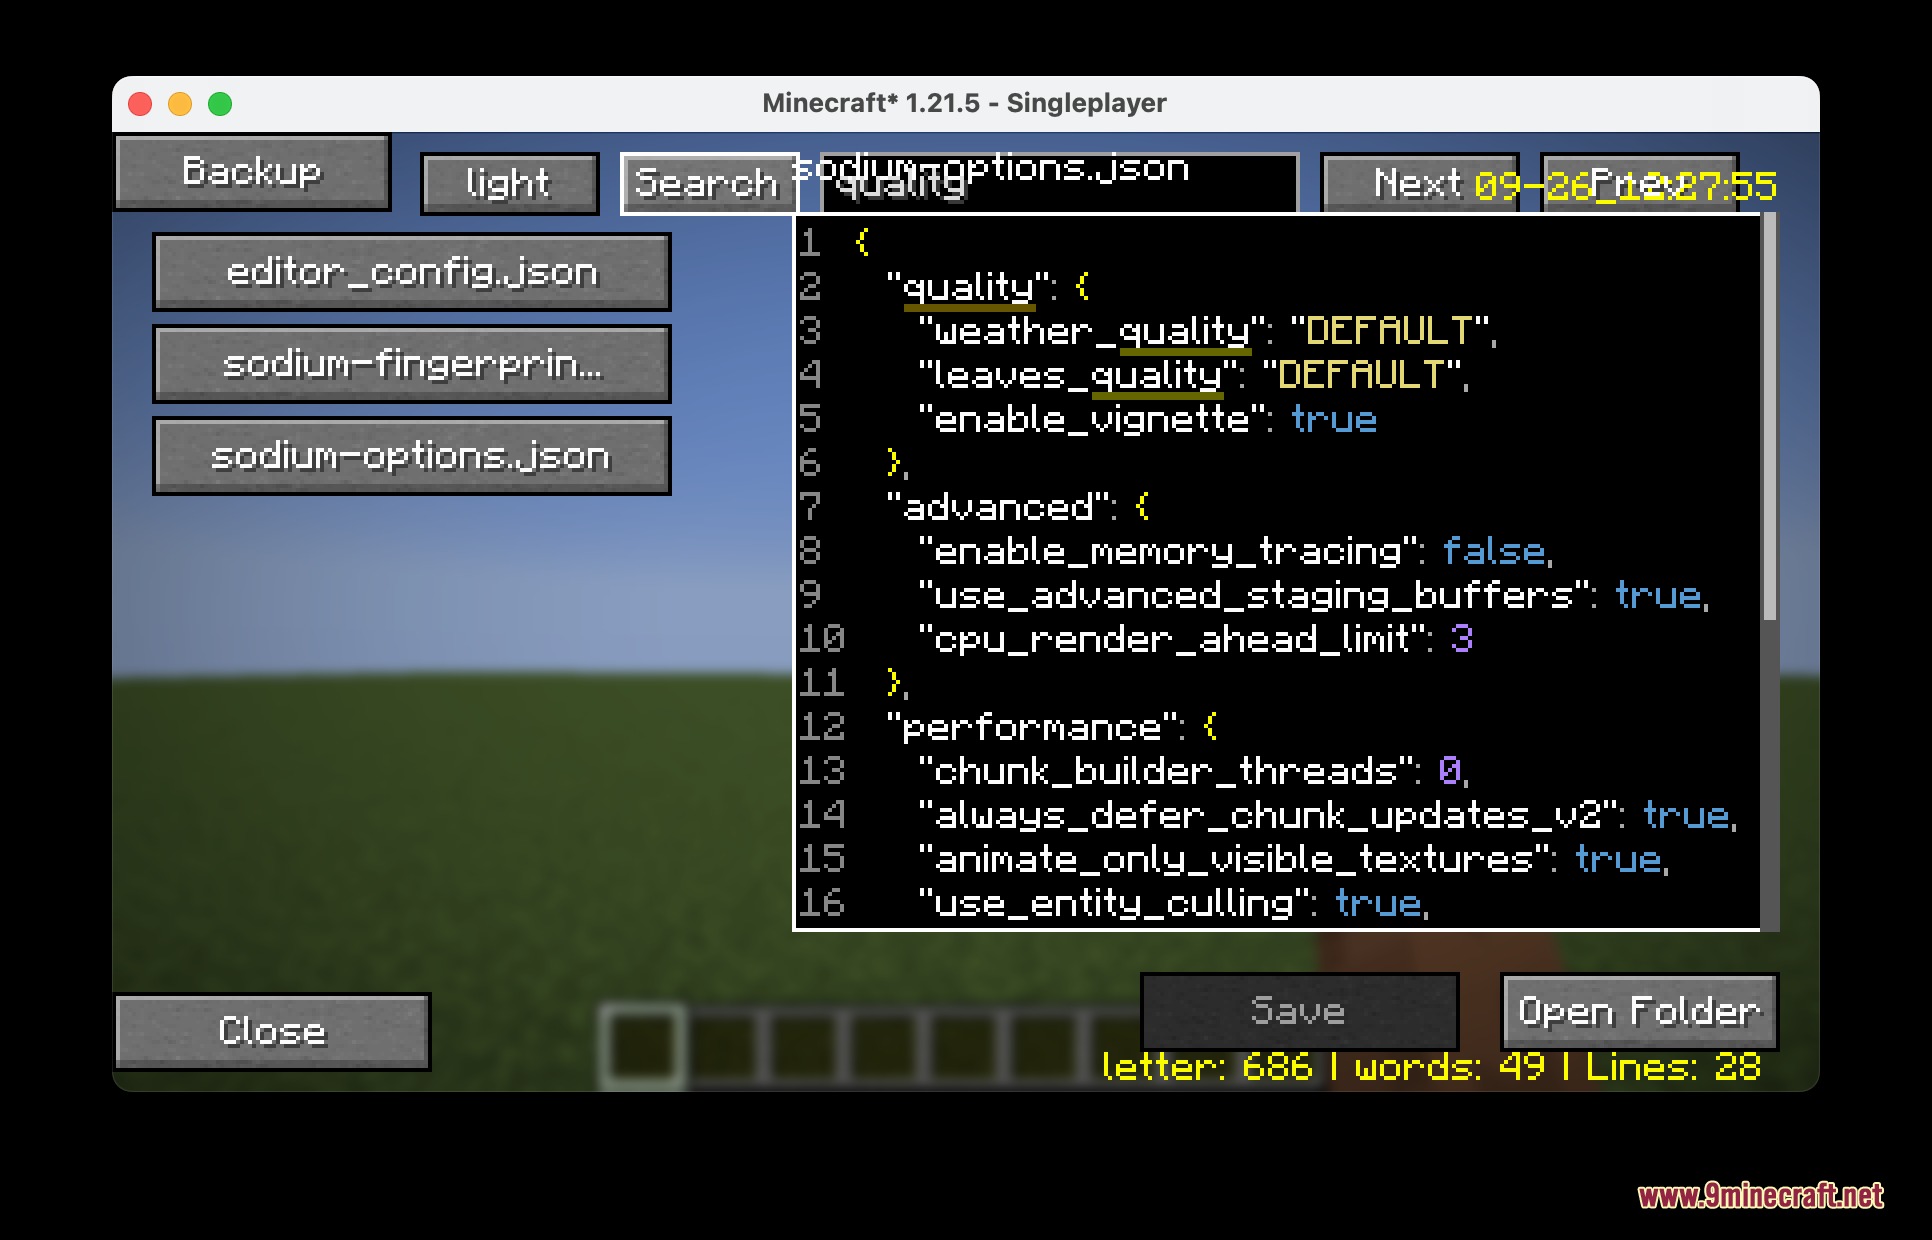Close the config editor screen
The height and width of the screenshot is (1240, 1932).
(272, 1031)
